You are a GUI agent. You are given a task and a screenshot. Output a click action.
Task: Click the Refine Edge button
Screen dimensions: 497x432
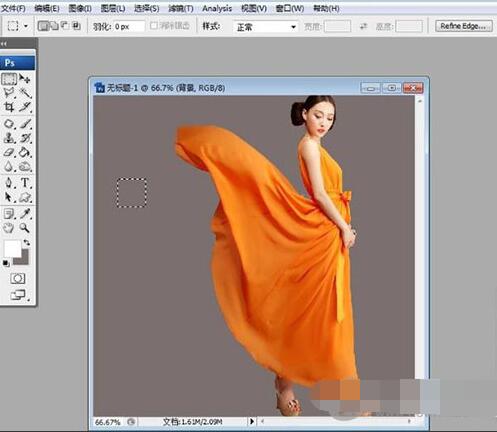pos(464,26)
